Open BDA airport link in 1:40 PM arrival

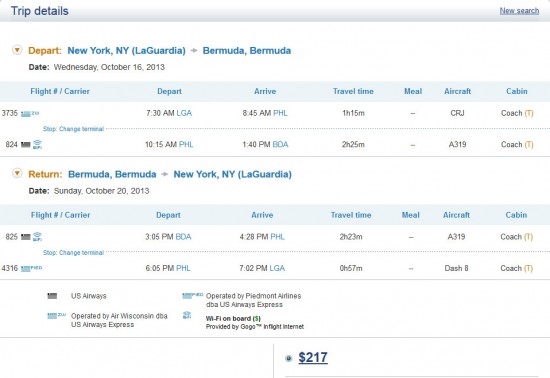coord(280,144)
